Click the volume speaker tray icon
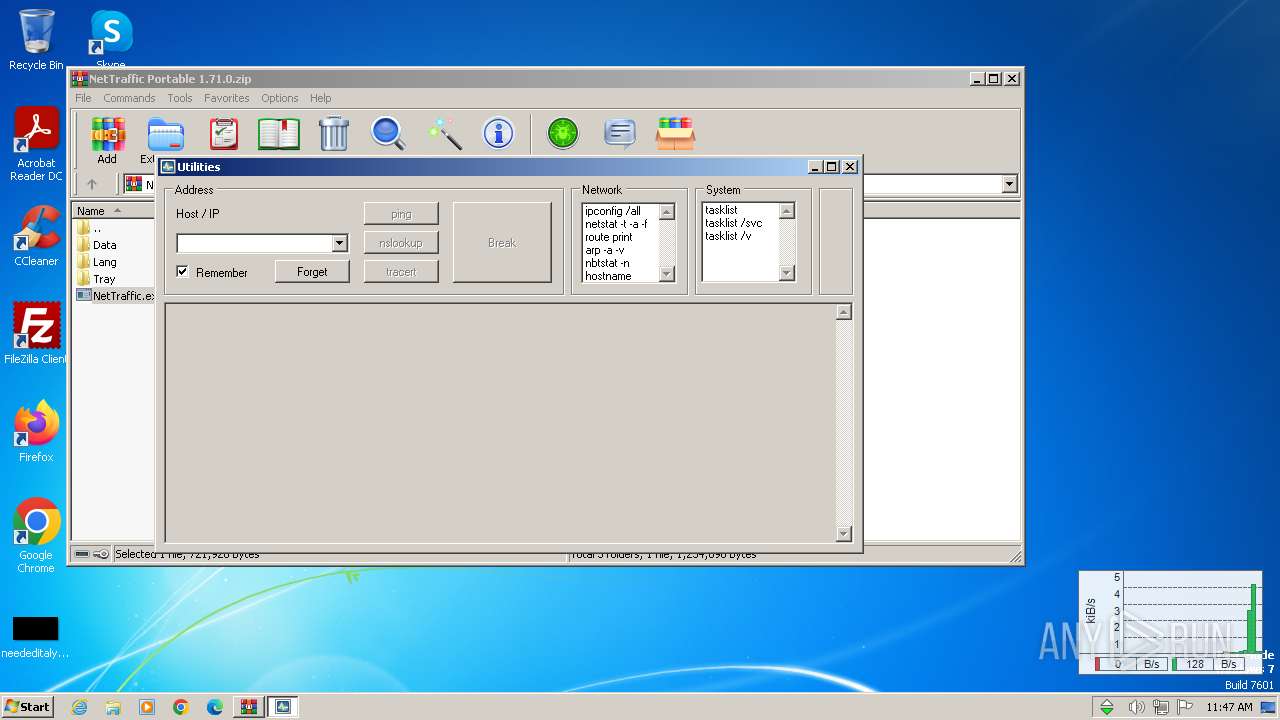Image resolution: width=1280 pixels, height=720 pixels. tap(1136, 707)
